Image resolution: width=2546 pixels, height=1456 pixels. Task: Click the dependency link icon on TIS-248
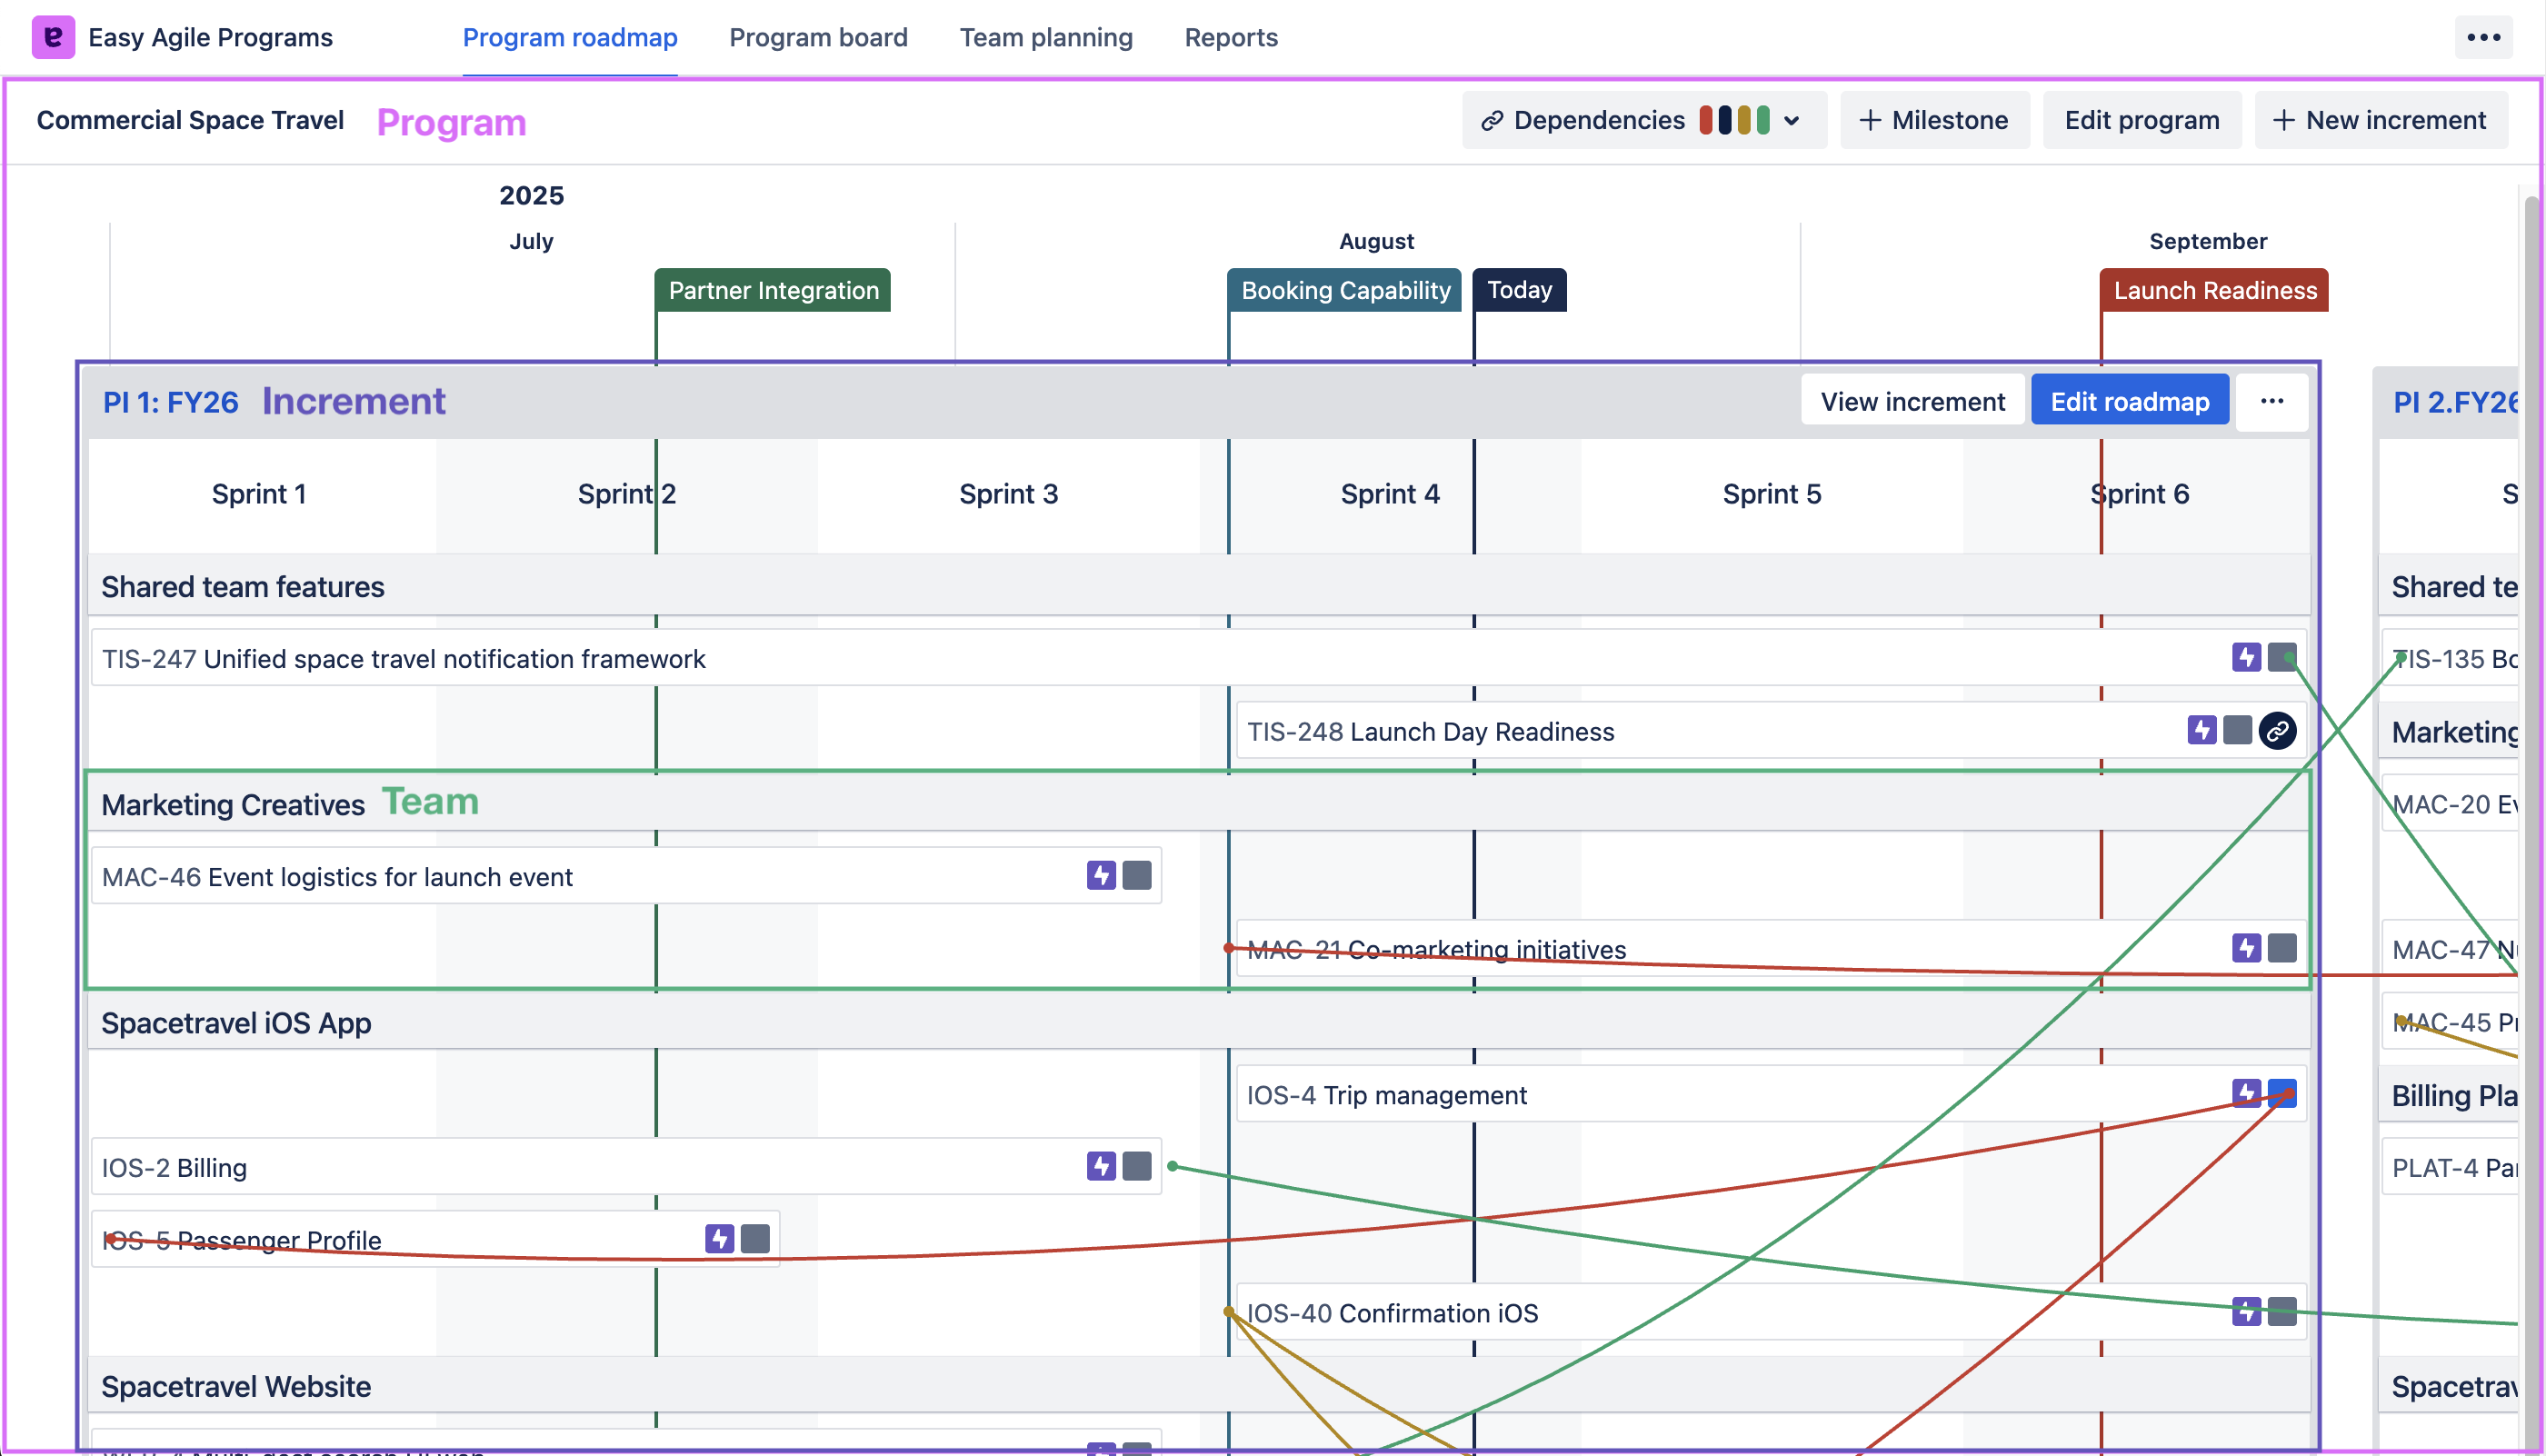pyautogui.click(x=2277, y=731)
